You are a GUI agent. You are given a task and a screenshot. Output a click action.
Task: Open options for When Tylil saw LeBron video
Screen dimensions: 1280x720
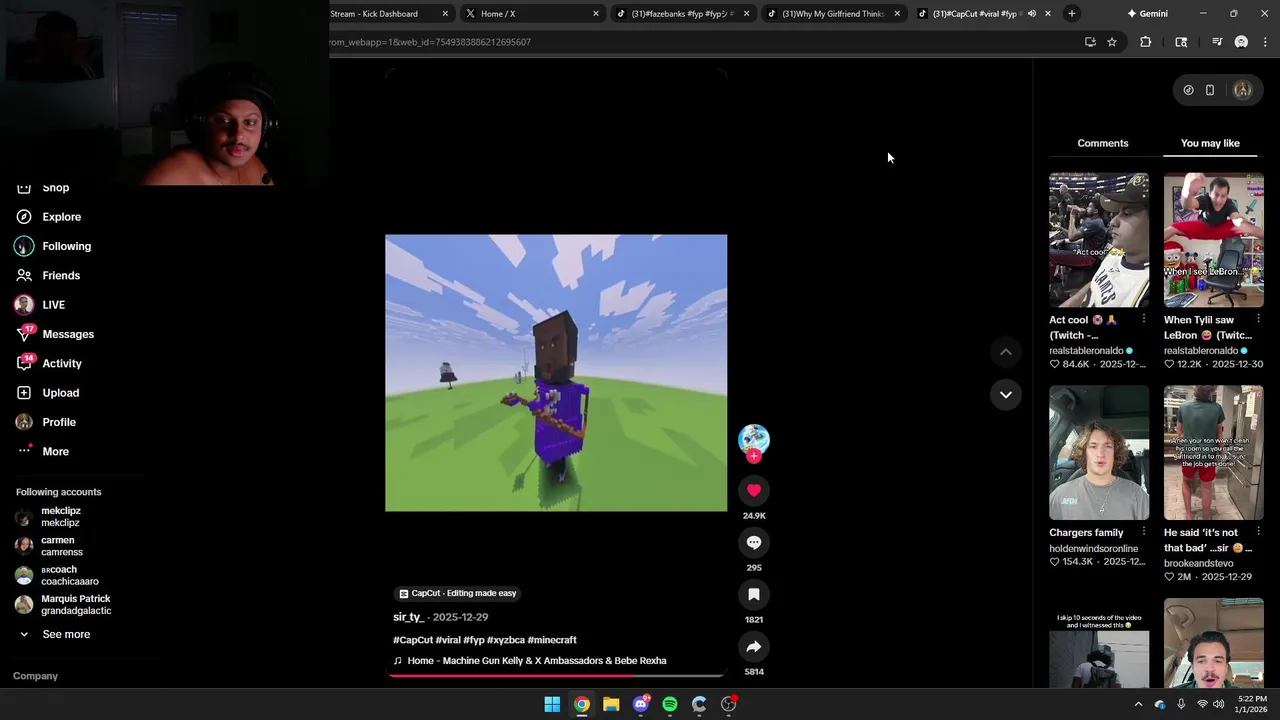click(1258, 320)
